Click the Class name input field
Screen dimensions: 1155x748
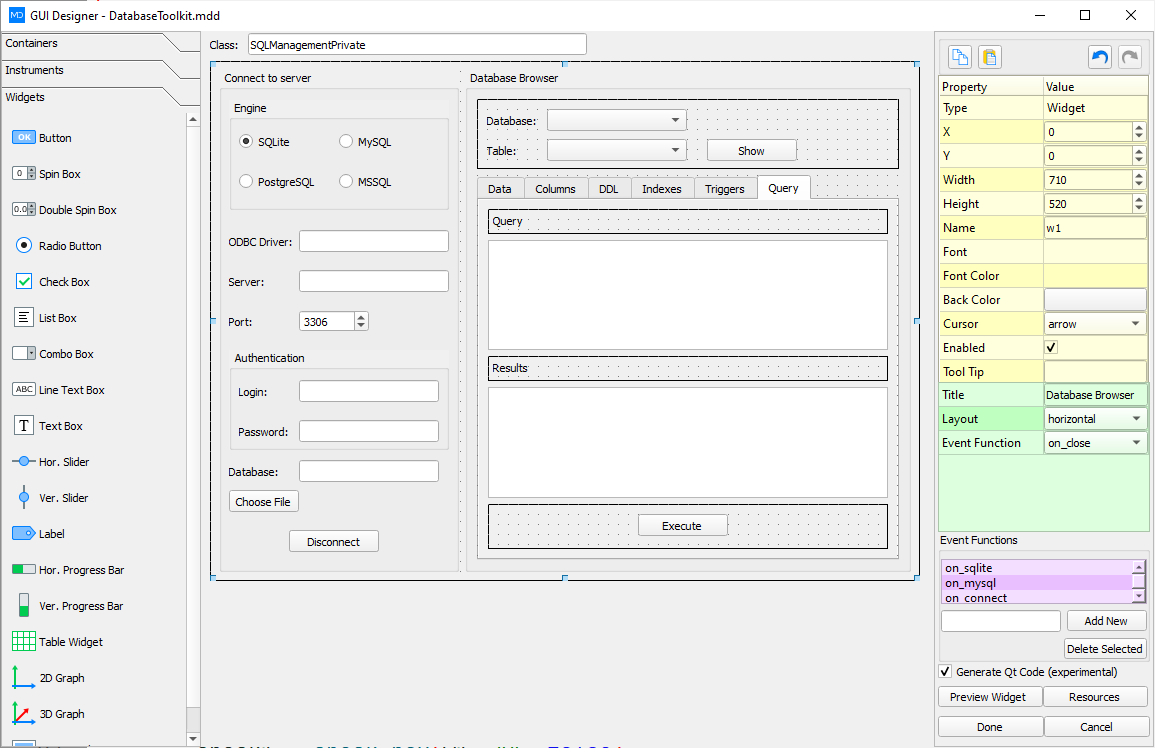point(416,45)
